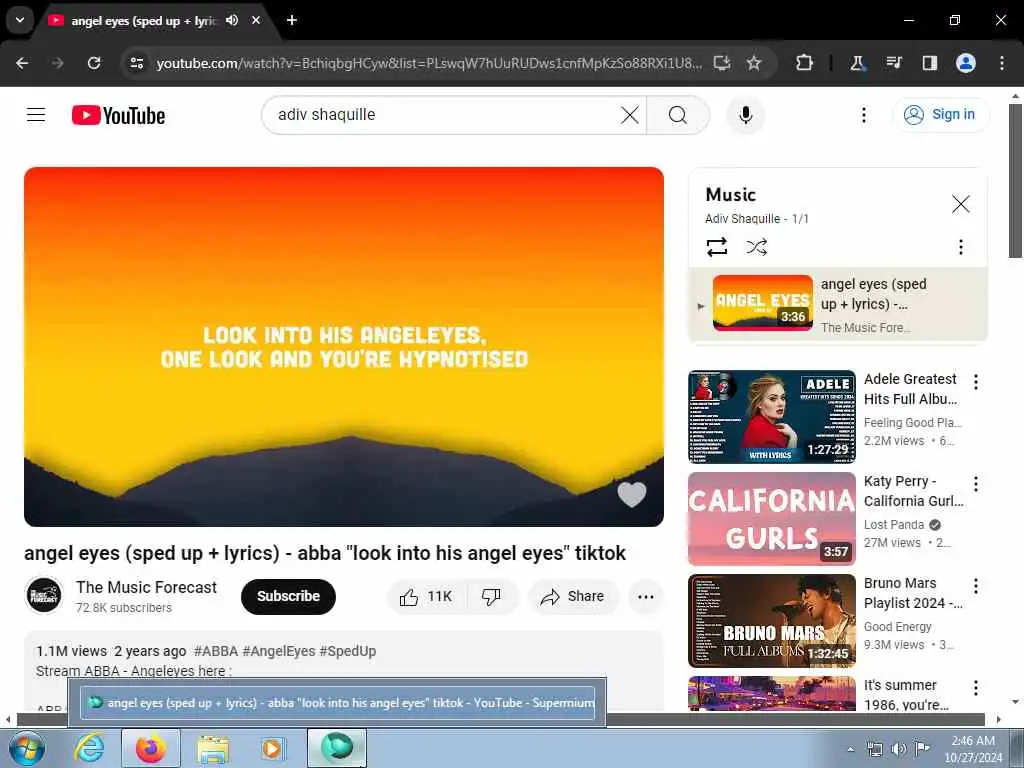1024x768 pixels.
Task: Open options for Bruno Mars Playlist
Action: click(x=976, y=586)
